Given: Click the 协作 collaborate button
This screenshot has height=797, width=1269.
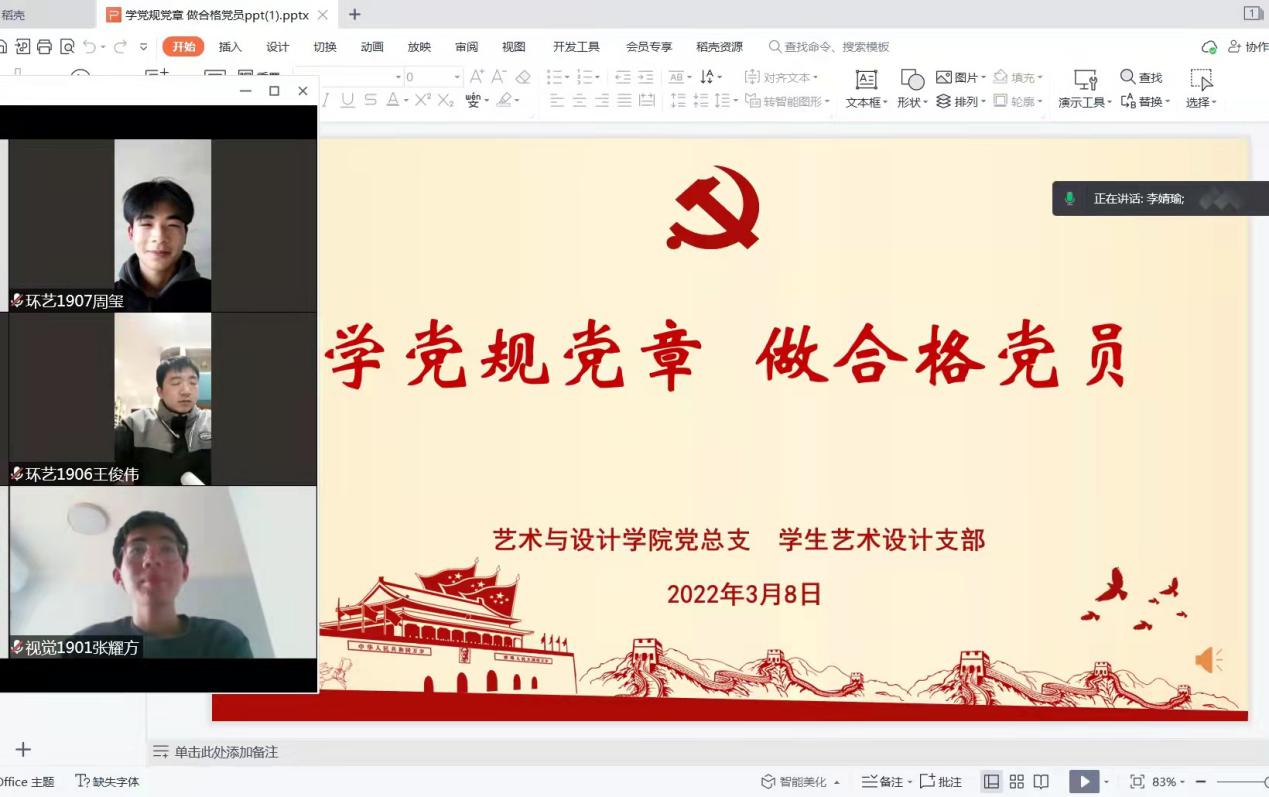Looking at the screenshot, I should (x=1248, y=47).
